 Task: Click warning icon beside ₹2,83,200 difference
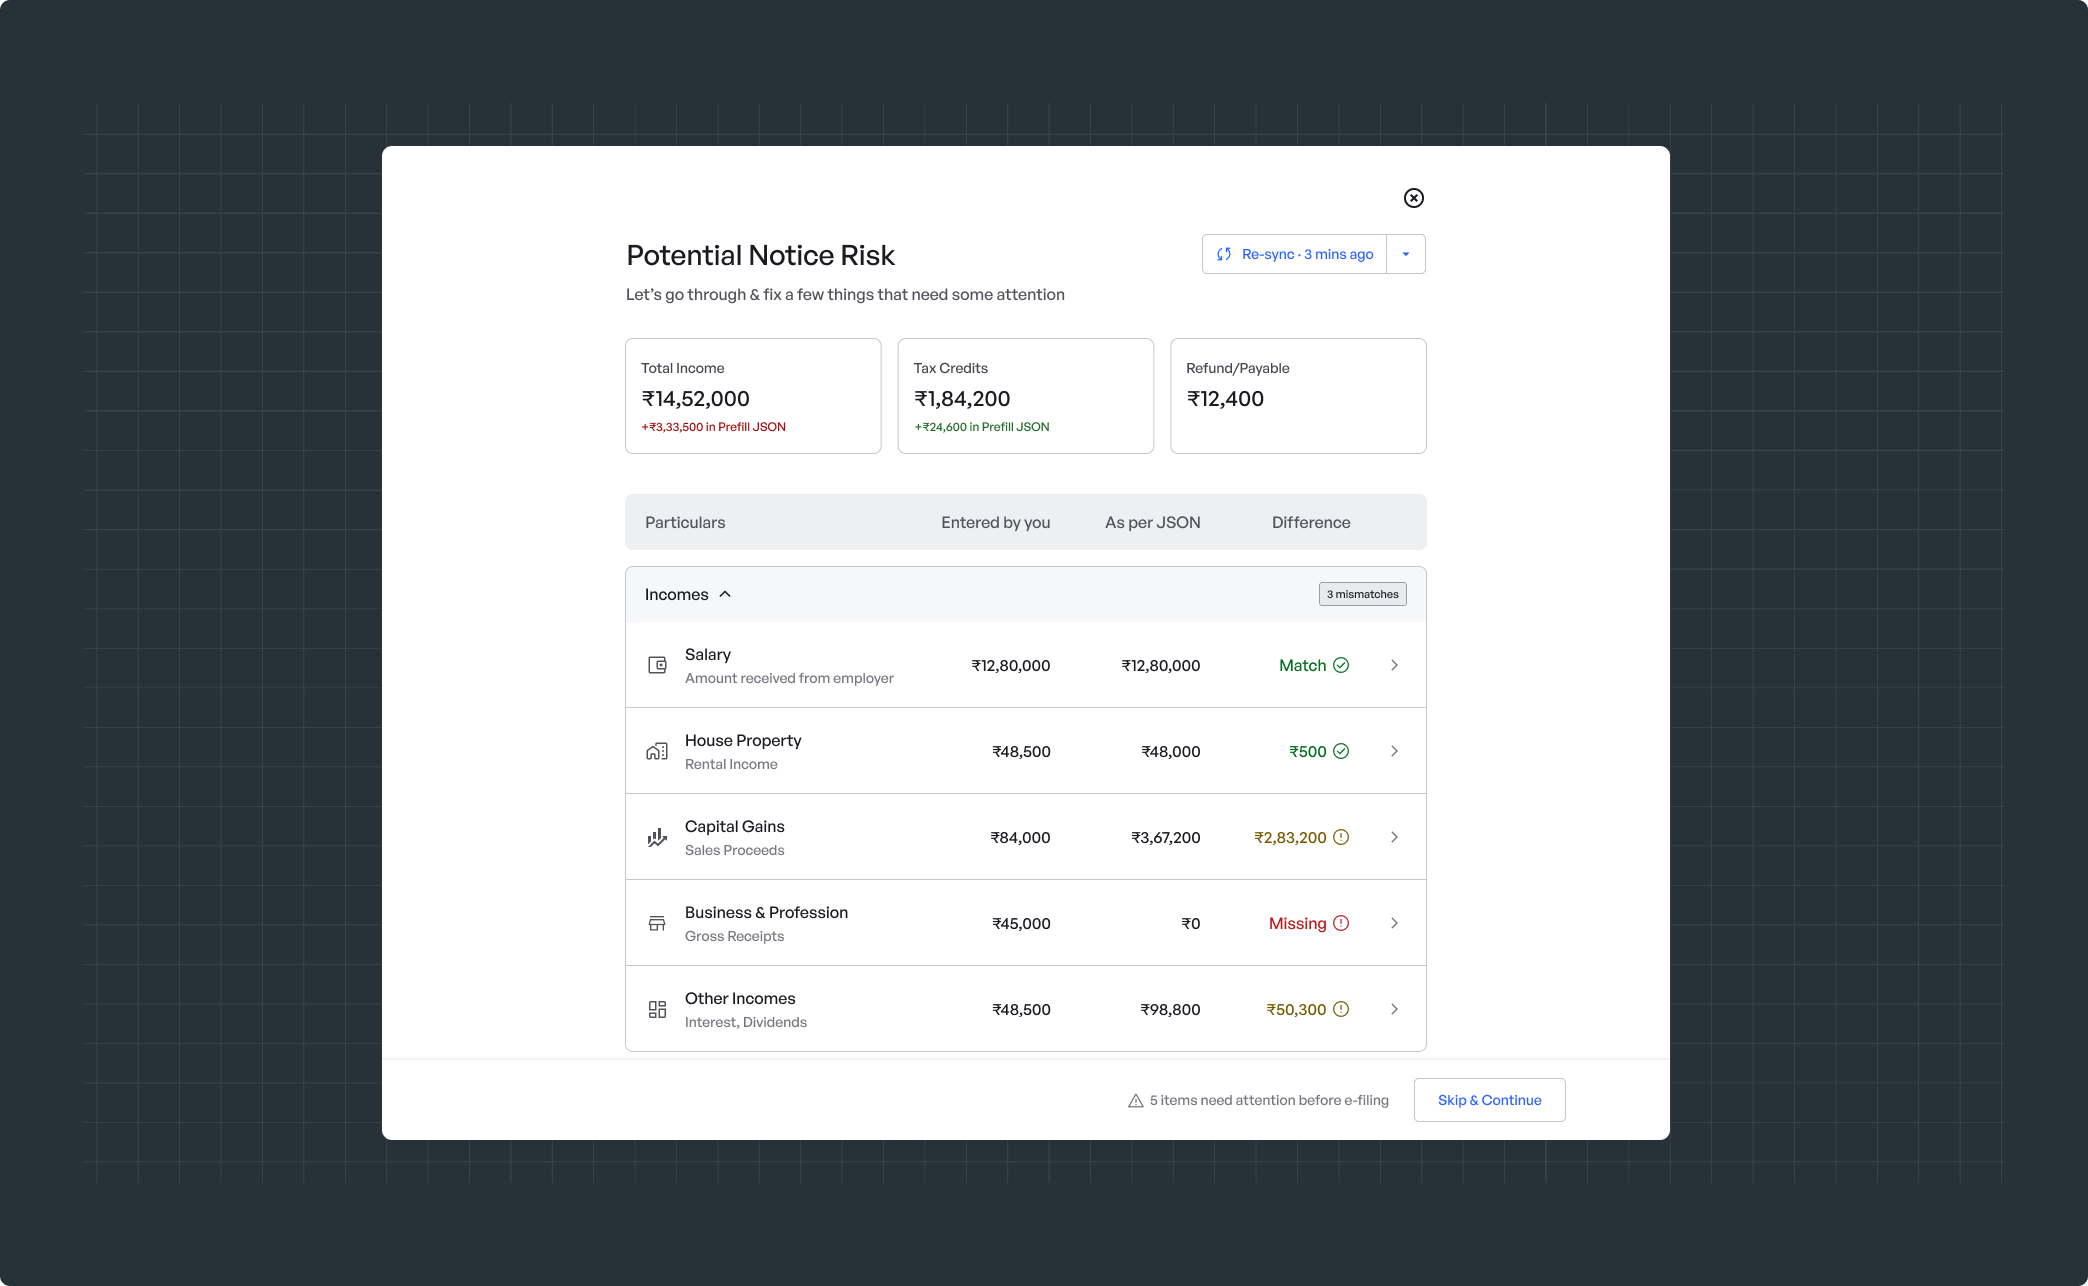1341,837
